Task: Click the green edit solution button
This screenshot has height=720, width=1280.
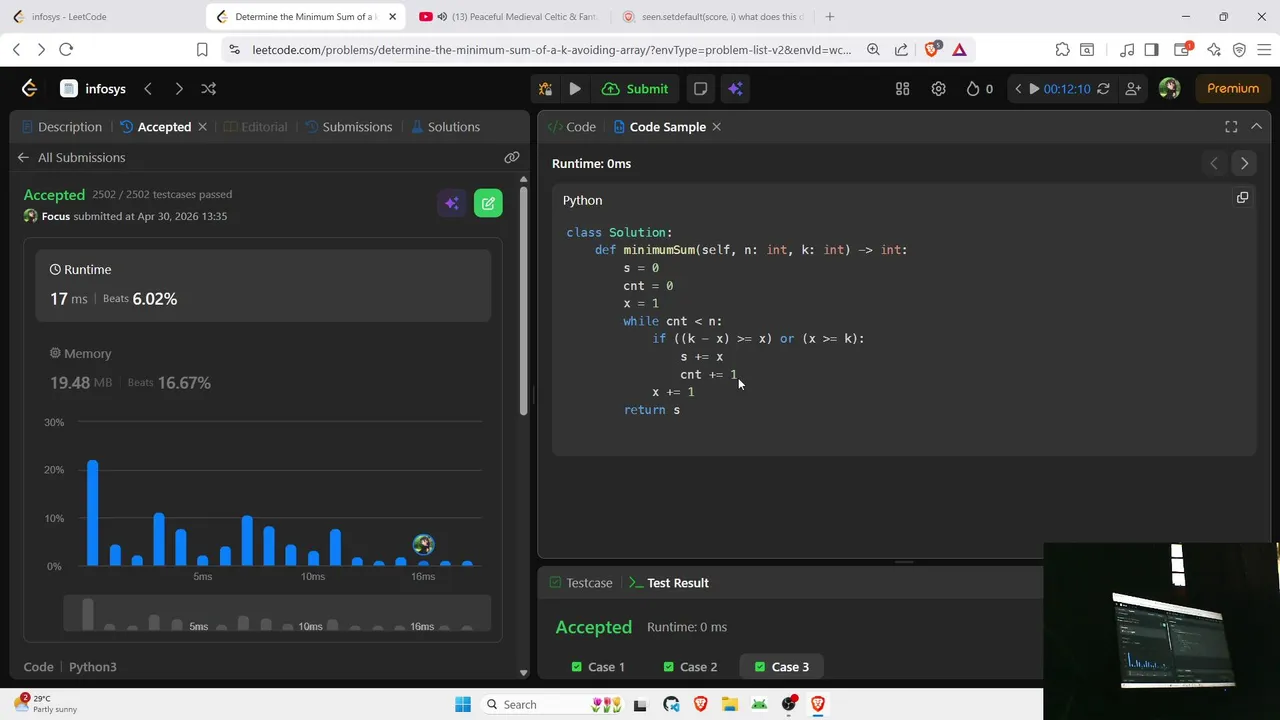Action: (488, 203)
